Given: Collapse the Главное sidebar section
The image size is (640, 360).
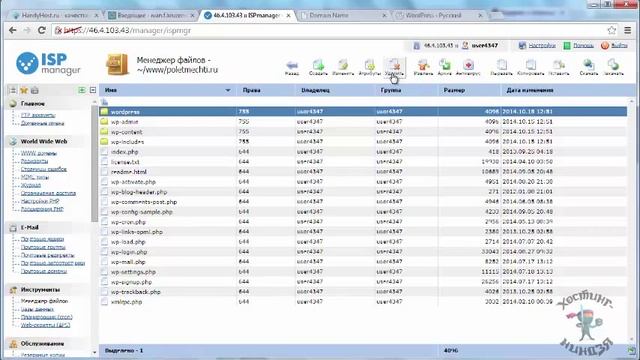Looking at the screenshot, I should 33,104.
